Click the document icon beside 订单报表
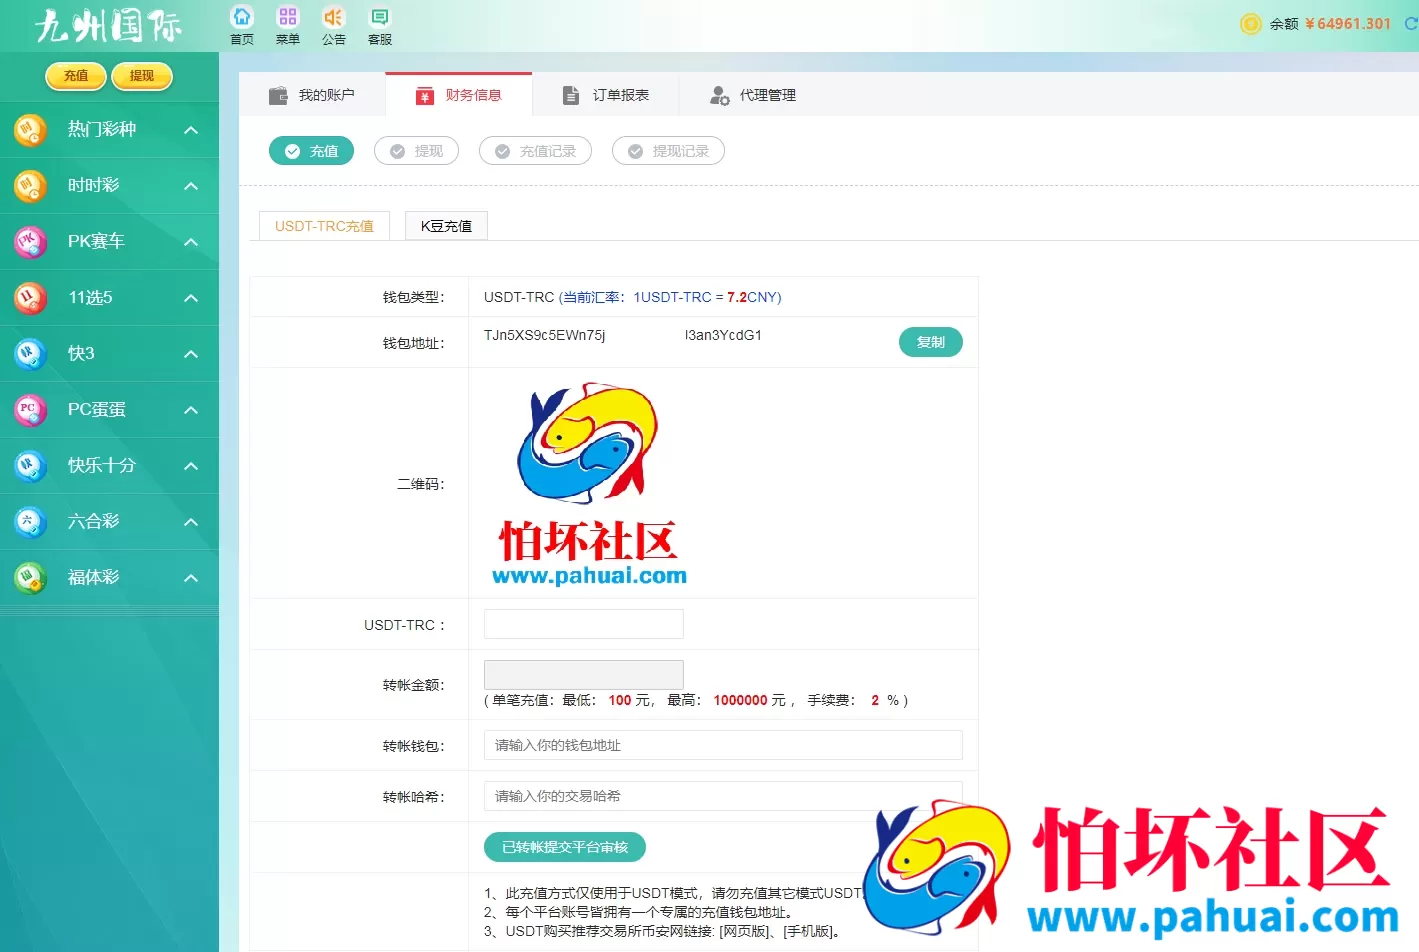This screenshot has width=1419, height=952. click(571, 96)
